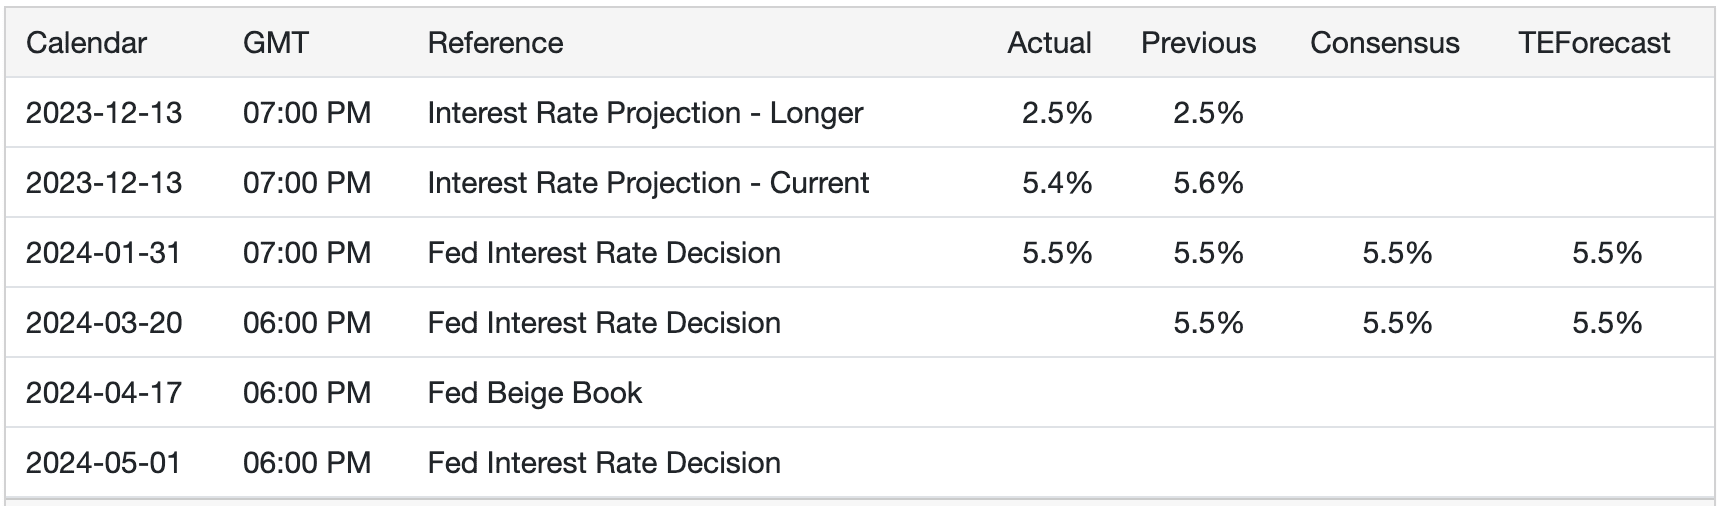Click the 2.5% Actual value for Longer projection

coord(1056,113)
